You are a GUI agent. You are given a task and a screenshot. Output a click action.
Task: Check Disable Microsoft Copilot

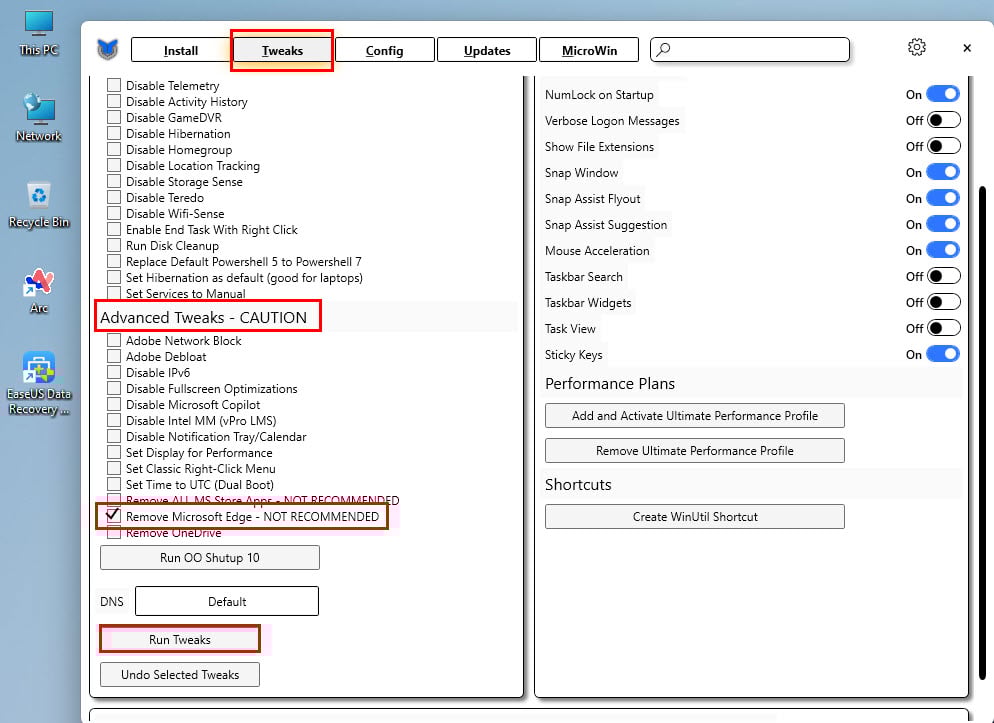pos(114,404)
